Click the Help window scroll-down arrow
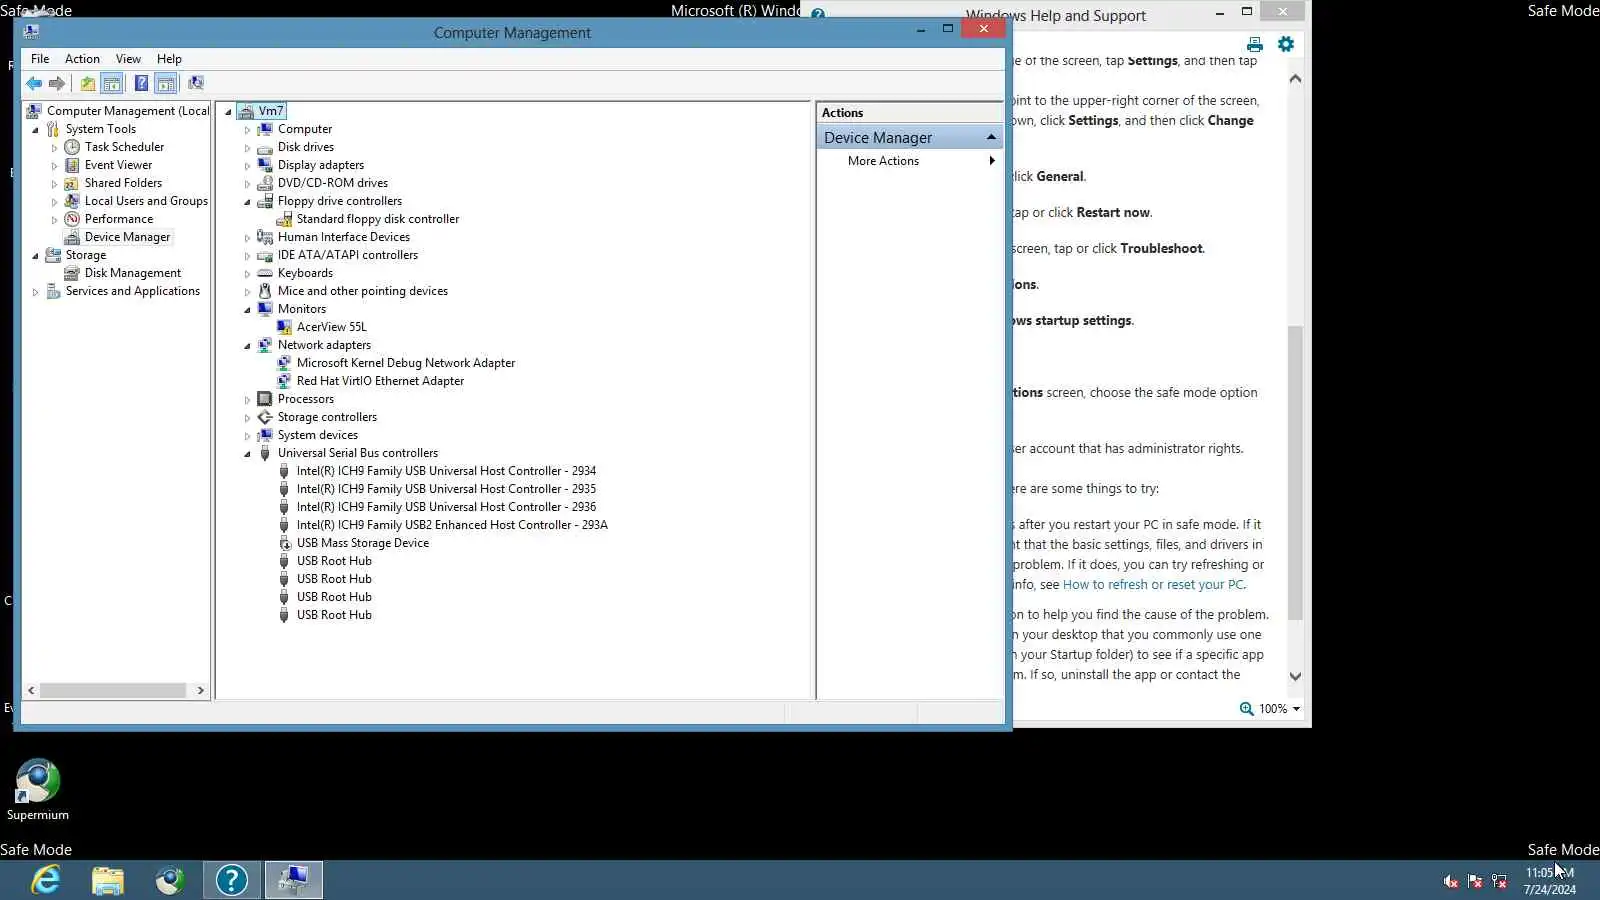The width and height of the screenshot is (1600, 900). (x=1295, y=677)
